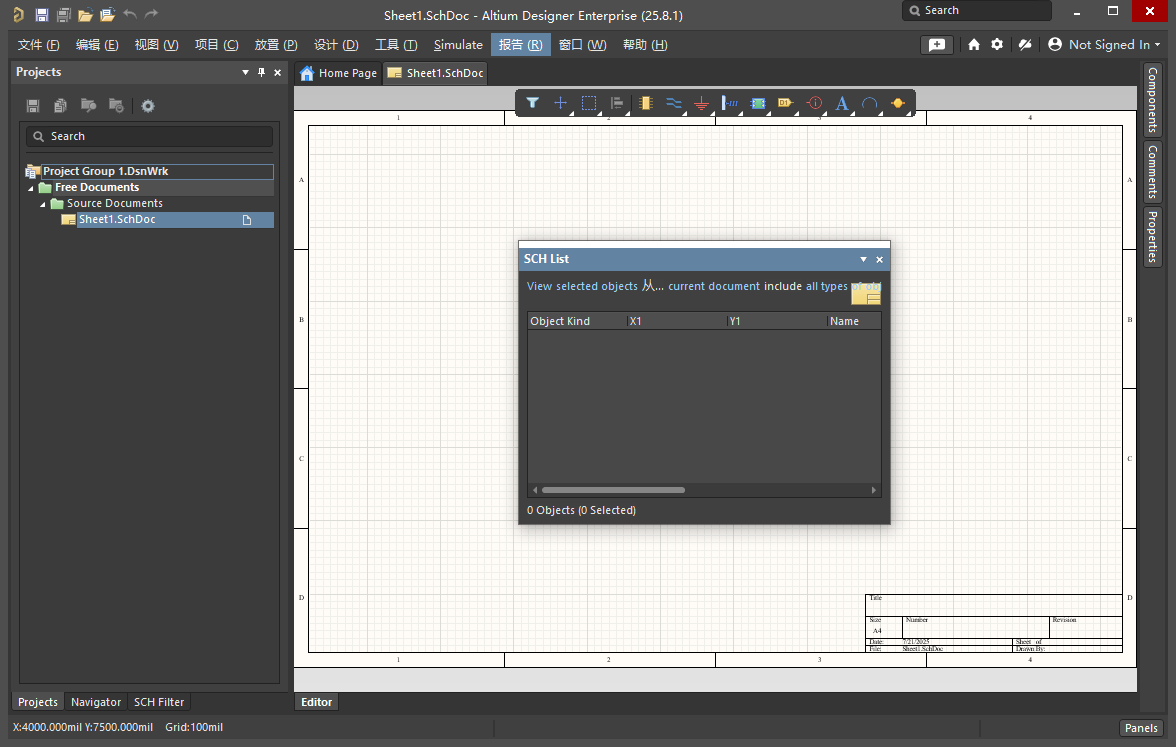This screenshot has width=1176, height=747.
Task: Switch to the Home Page tab
Action: 338,73
